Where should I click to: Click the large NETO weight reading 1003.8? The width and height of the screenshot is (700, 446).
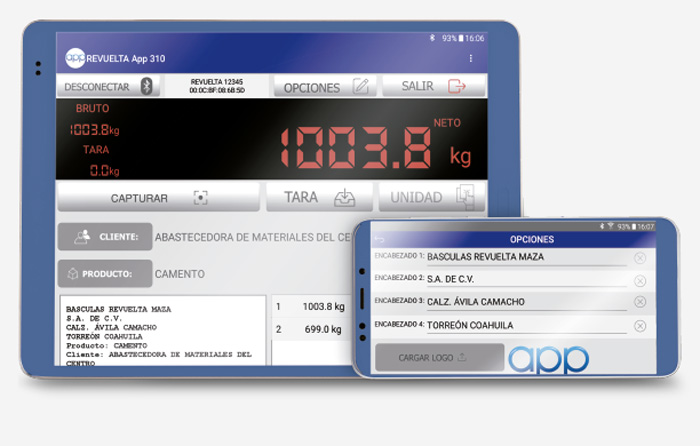[356, 148]
